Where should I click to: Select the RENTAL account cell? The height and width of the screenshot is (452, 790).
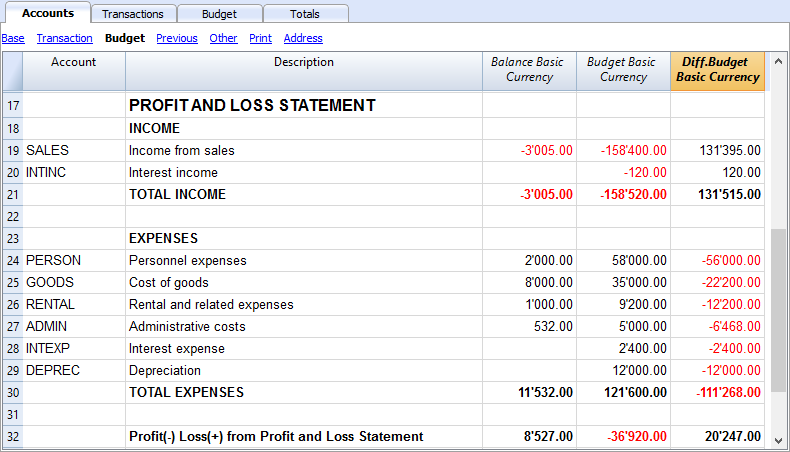pos(74,304)
